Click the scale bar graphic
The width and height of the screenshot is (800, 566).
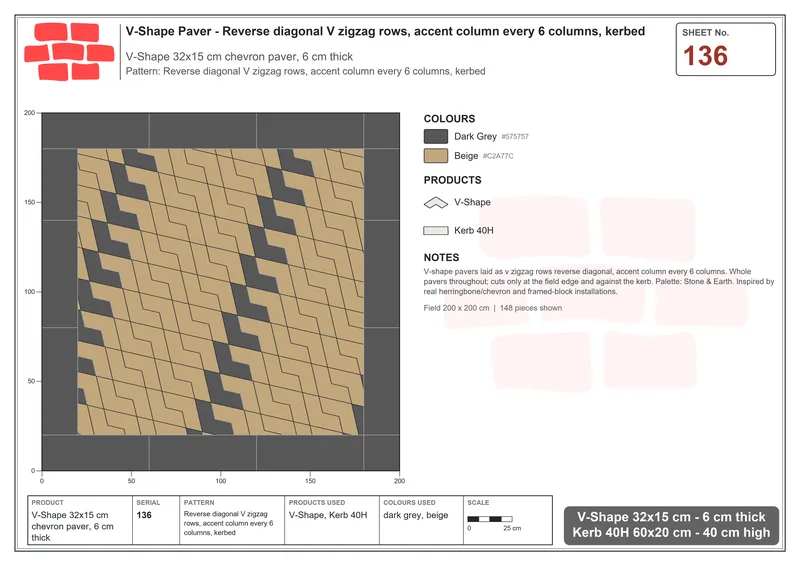pyautogui.click(x=490, y=519)
